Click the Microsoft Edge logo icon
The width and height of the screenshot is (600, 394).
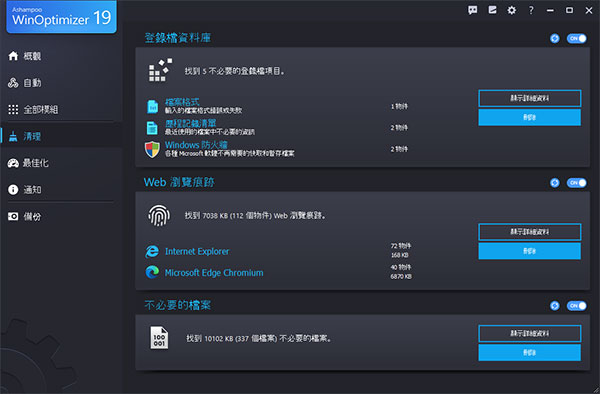pos(152,272)
